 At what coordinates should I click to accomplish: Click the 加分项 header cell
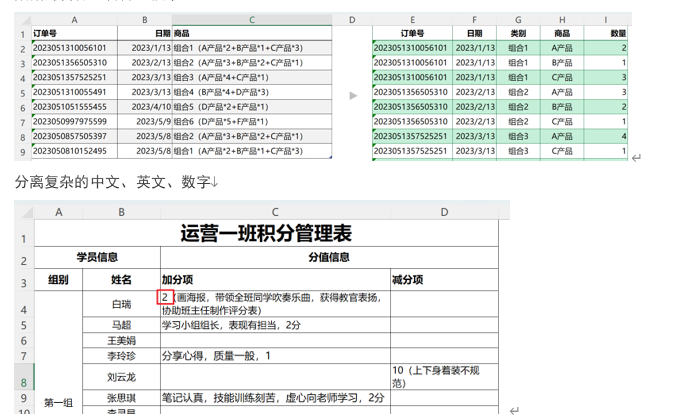275,279
